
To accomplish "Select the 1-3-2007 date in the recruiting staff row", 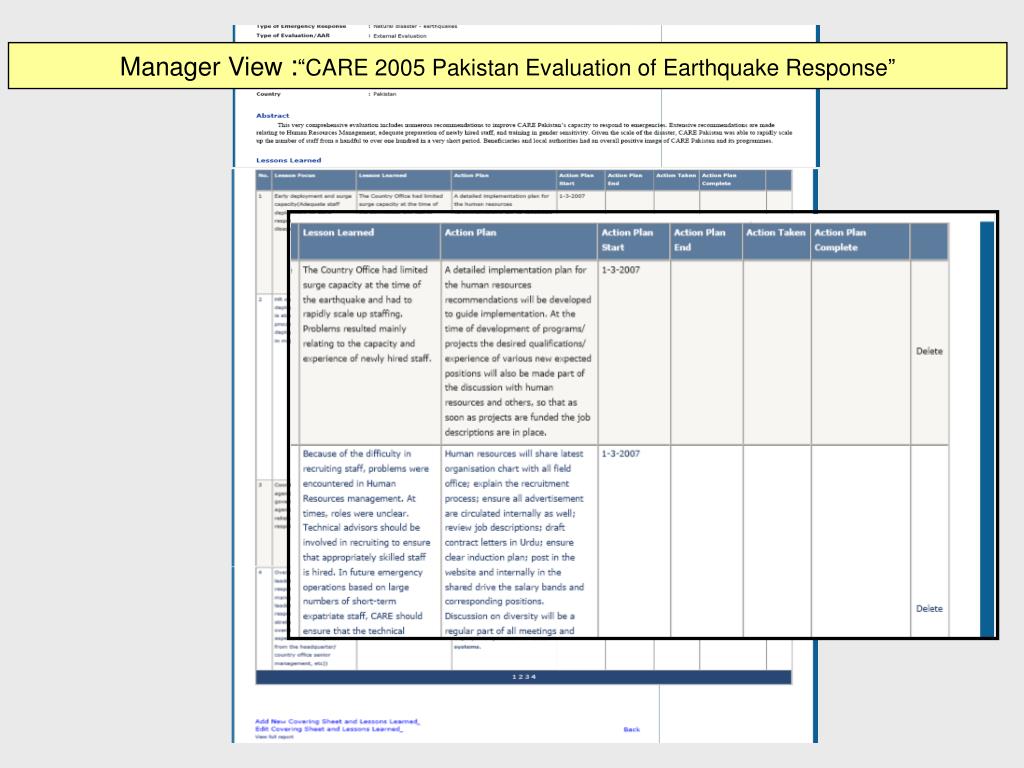I will coord(620,454).
